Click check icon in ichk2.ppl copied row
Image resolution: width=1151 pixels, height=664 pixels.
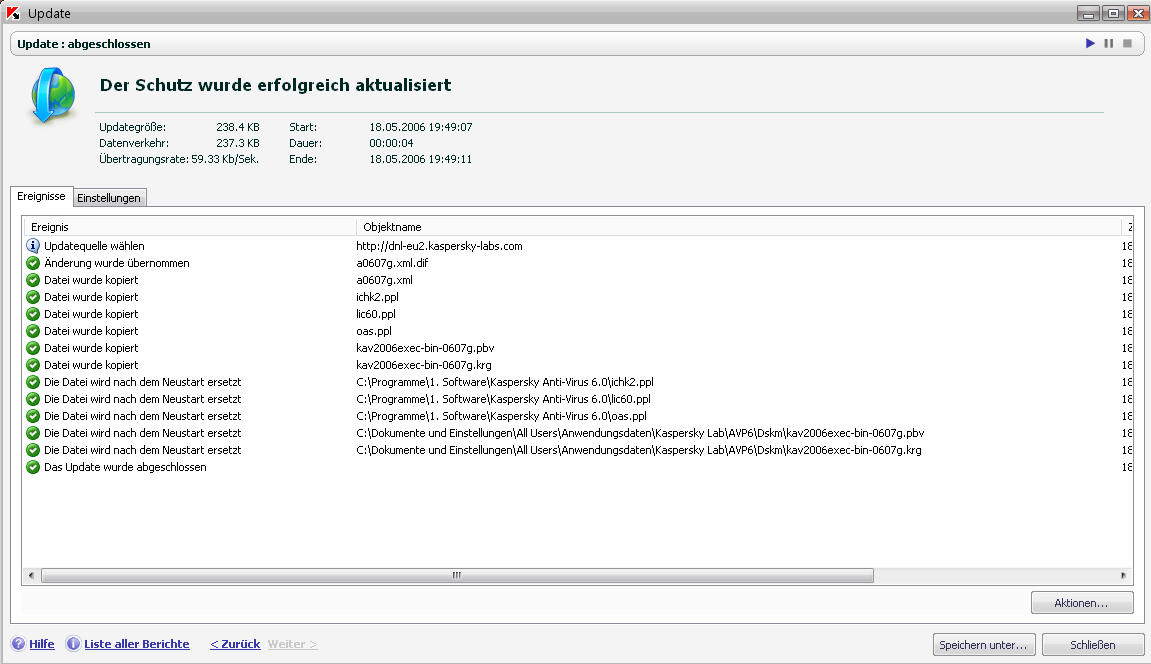pyautogui.click(x=33, y=296)
